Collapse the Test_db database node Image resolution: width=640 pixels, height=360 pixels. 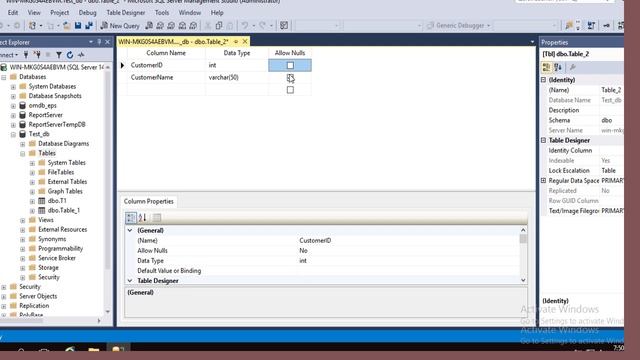[x=13, y=134]
